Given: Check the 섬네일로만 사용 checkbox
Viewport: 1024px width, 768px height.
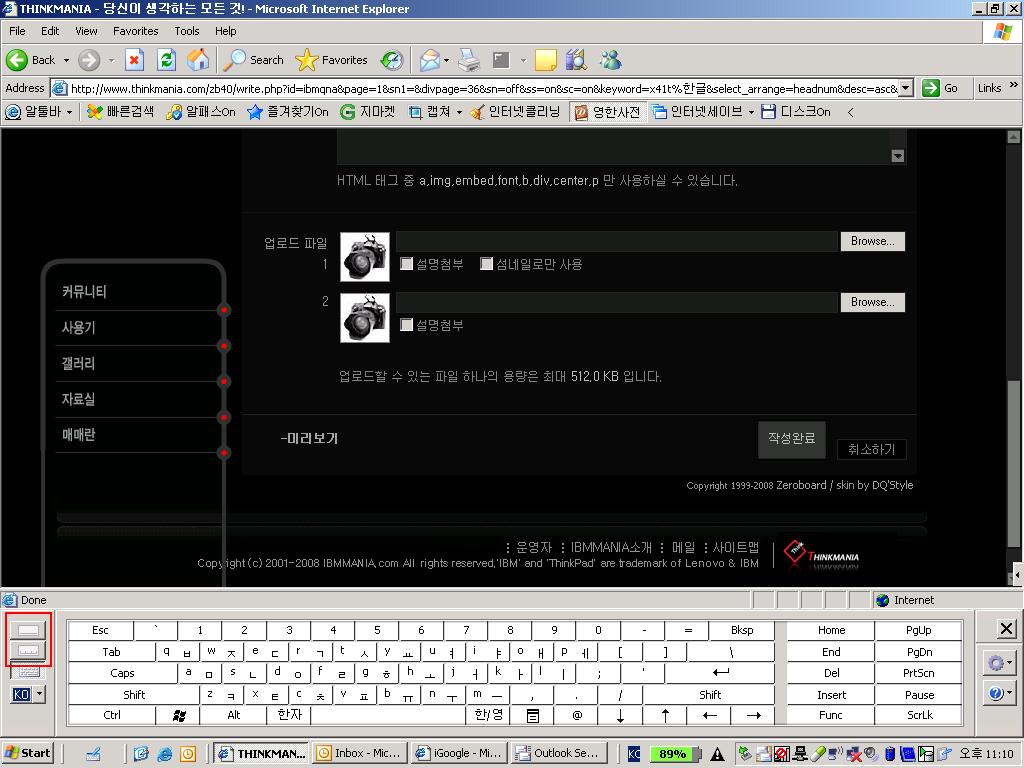Looking at the screenshot, I should point(487,263).
